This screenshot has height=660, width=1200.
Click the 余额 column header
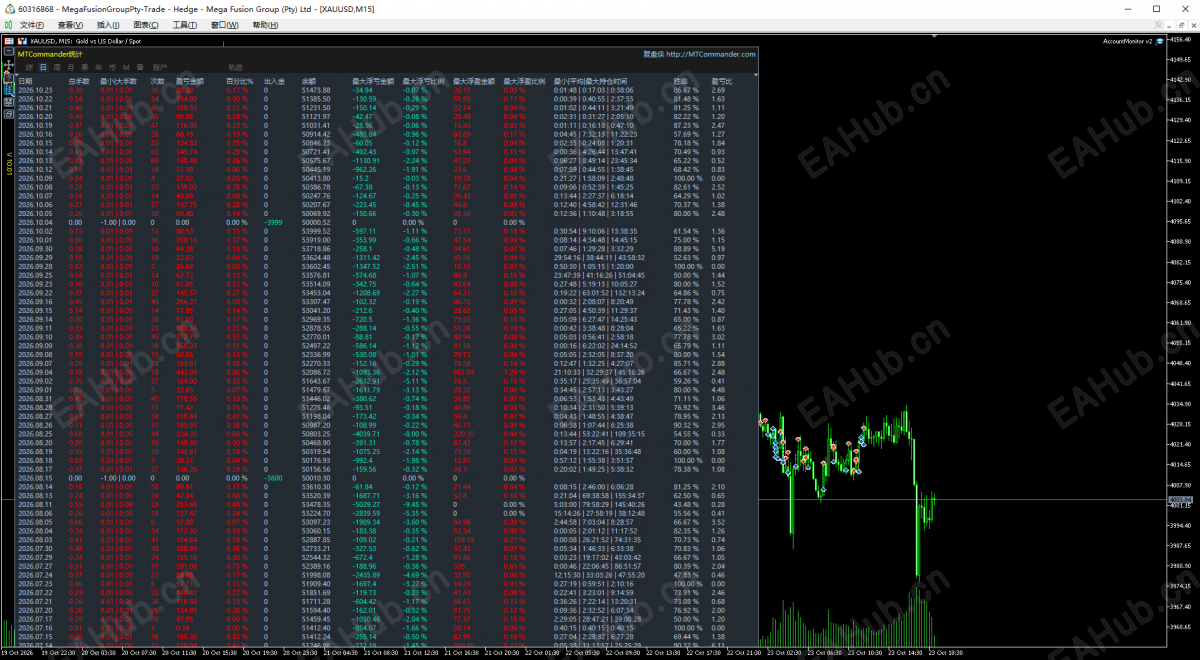[307, 81]
